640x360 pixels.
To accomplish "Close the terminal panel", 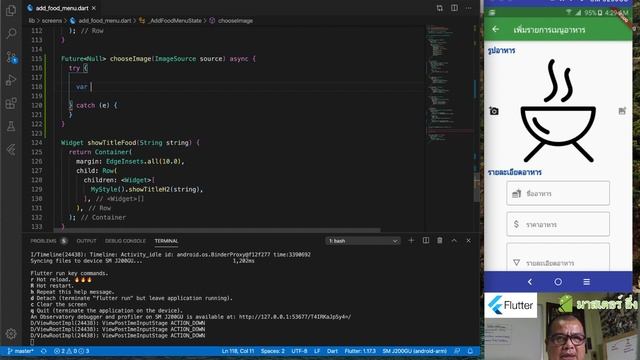I will [469, 241].
